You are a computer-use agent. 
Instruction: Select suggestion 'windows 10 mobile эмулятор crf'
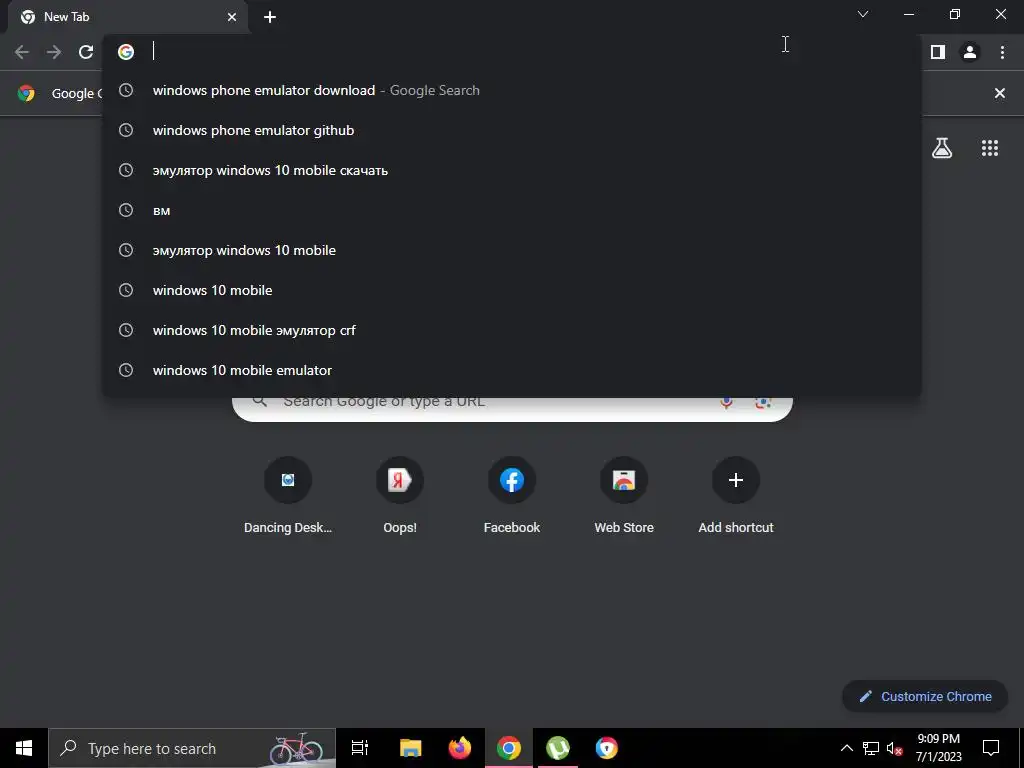coord(512,330)
